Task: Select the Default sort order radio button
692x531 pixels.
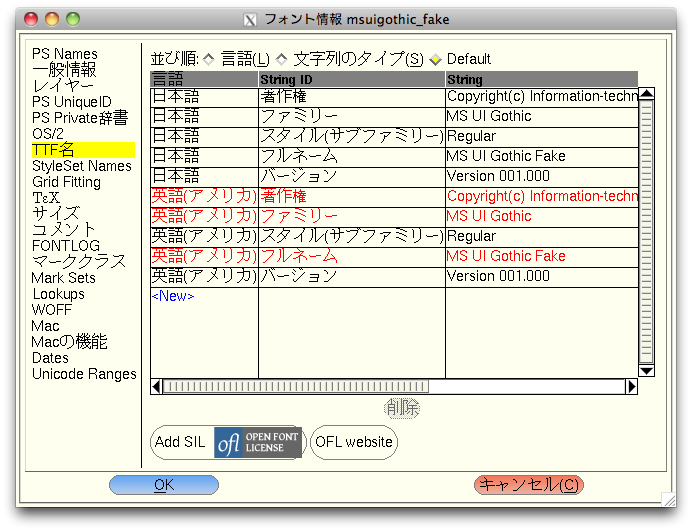Action: pyautogui.click(x=436, y=59)
